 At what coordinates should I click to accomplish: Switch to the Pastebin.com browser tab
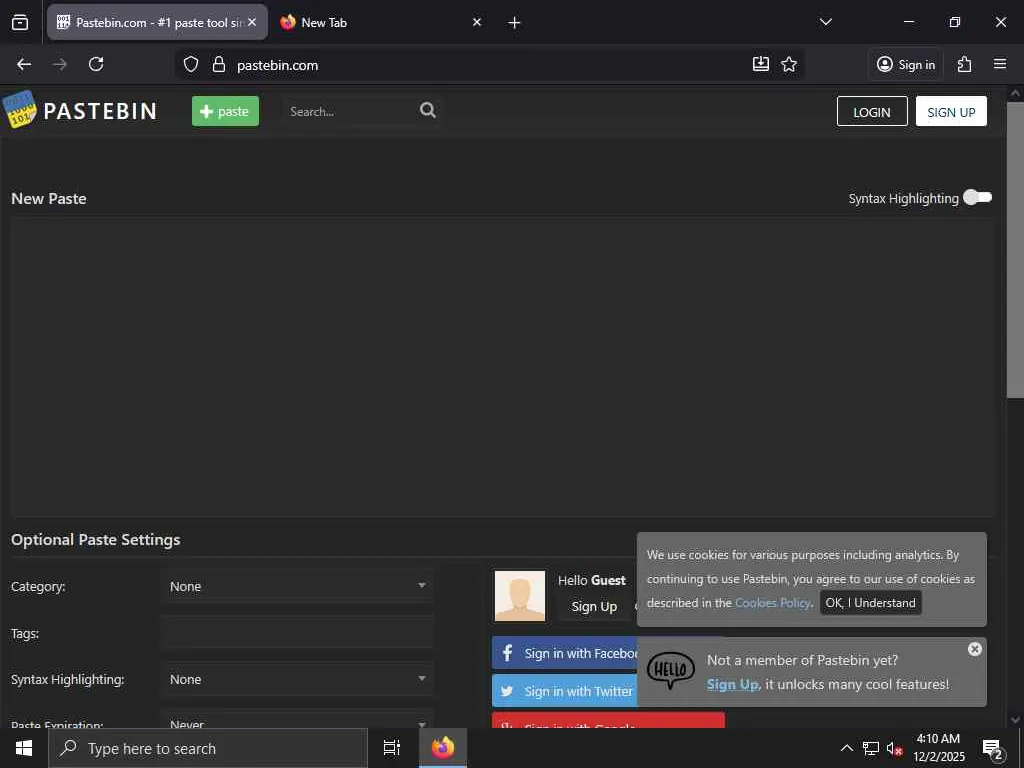[157, 22]
